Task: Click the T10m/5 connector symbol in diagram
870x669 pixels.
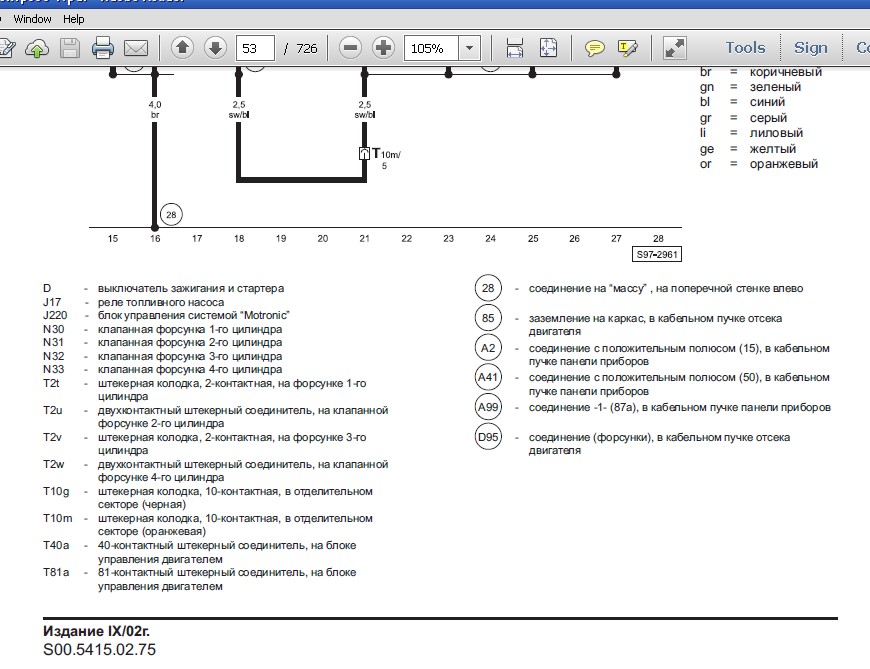Action: pyautogui.click(x=364, y=154)
